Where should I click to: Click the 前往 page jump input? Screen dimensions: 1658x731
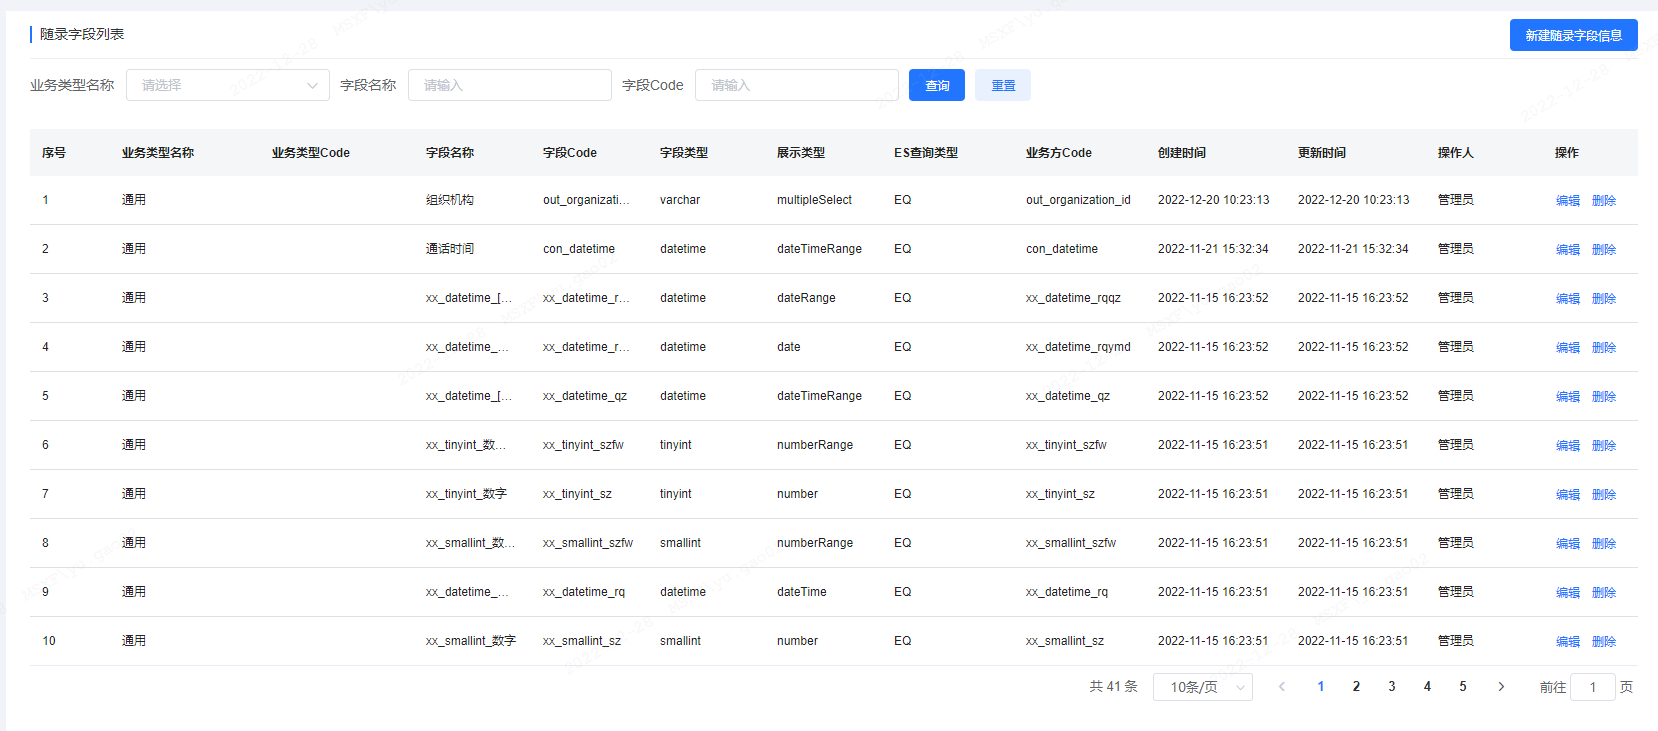pyautogui.click(x=1593, y=687)
